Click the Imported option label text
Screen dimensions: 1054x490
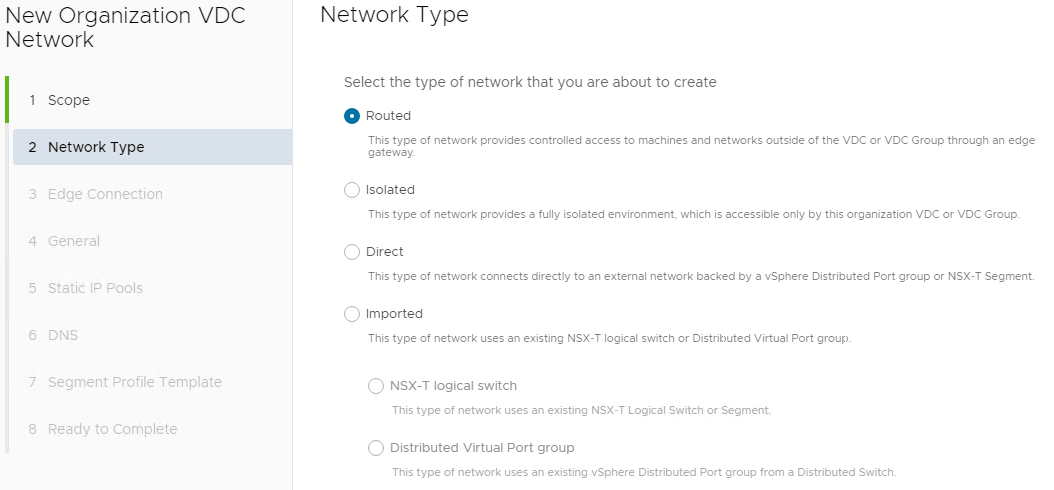click(x=394, y=314)
